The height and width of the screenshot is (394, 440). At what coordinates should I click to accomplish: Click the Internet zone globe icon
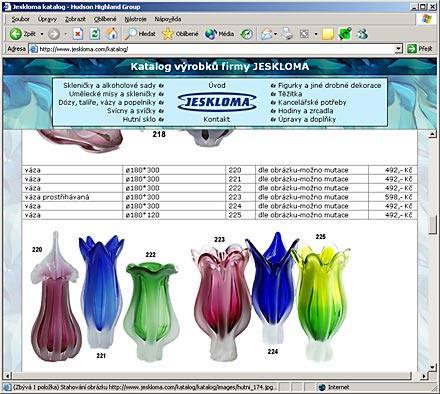(x=322, y=387)
